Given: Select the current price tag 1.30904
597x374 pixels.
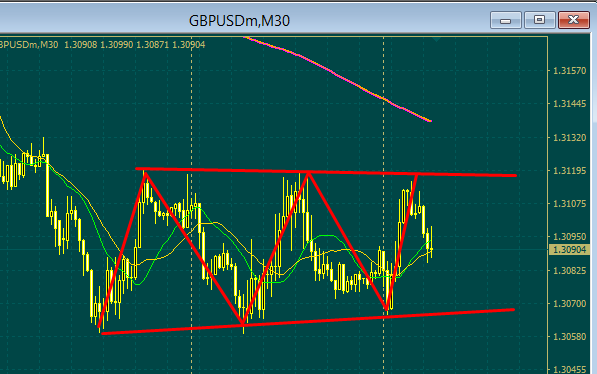Looking at the screenshot, I should [569, 250].
